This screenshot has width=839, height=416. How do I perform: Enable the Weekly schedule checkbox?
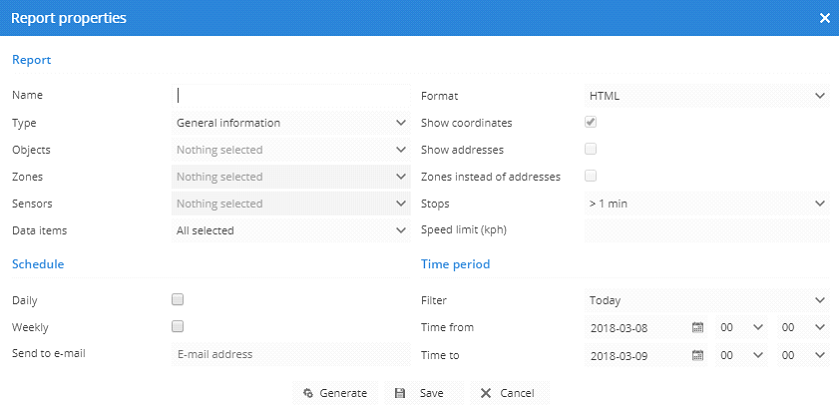point(178,326)
